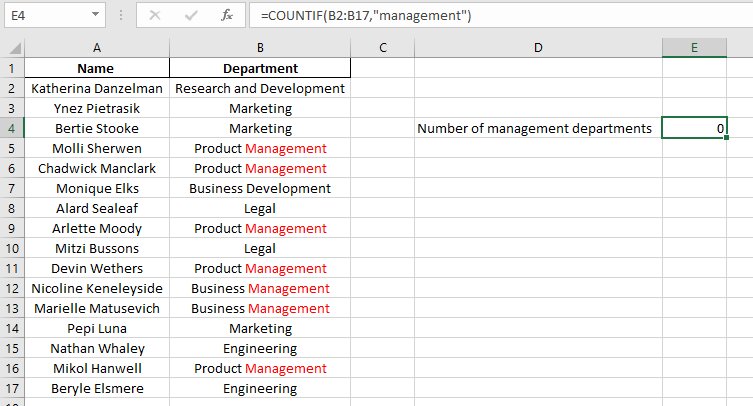Select row 9 header
The height and width of the screenshot is (406, 753).
[x=12, y=228]
